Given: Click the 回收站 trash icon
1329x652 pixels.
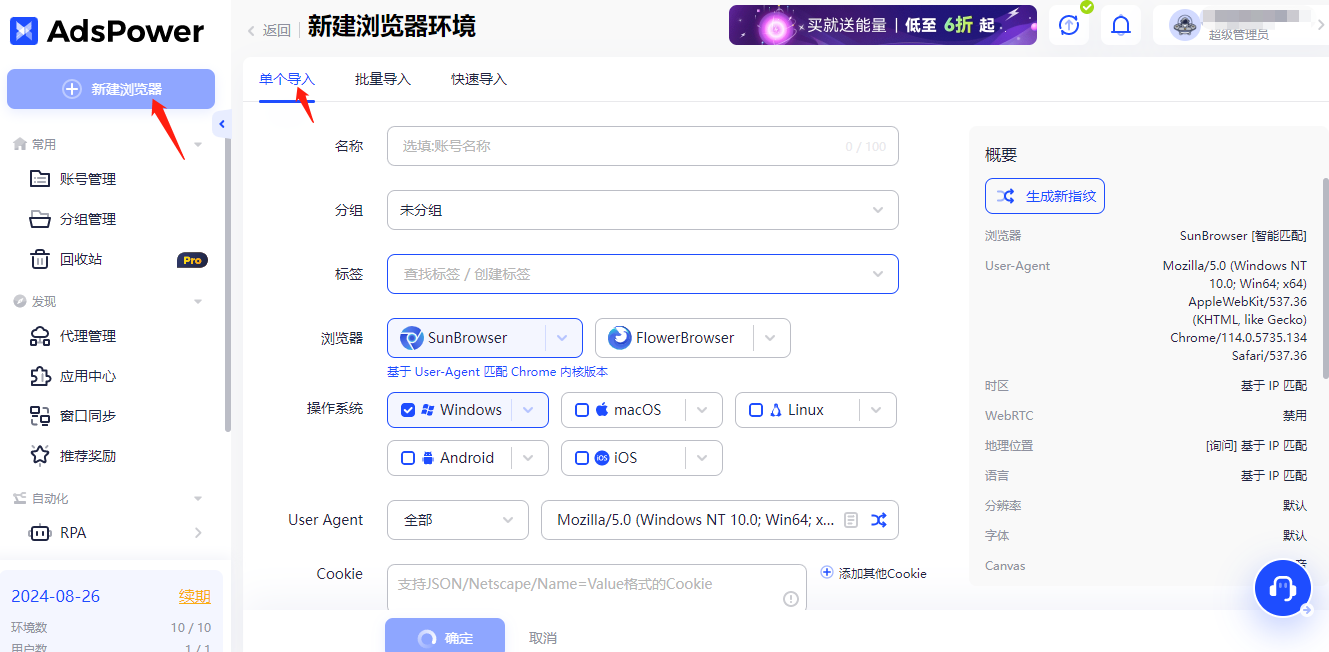Looking at the screenshot, I should (40, 259).
